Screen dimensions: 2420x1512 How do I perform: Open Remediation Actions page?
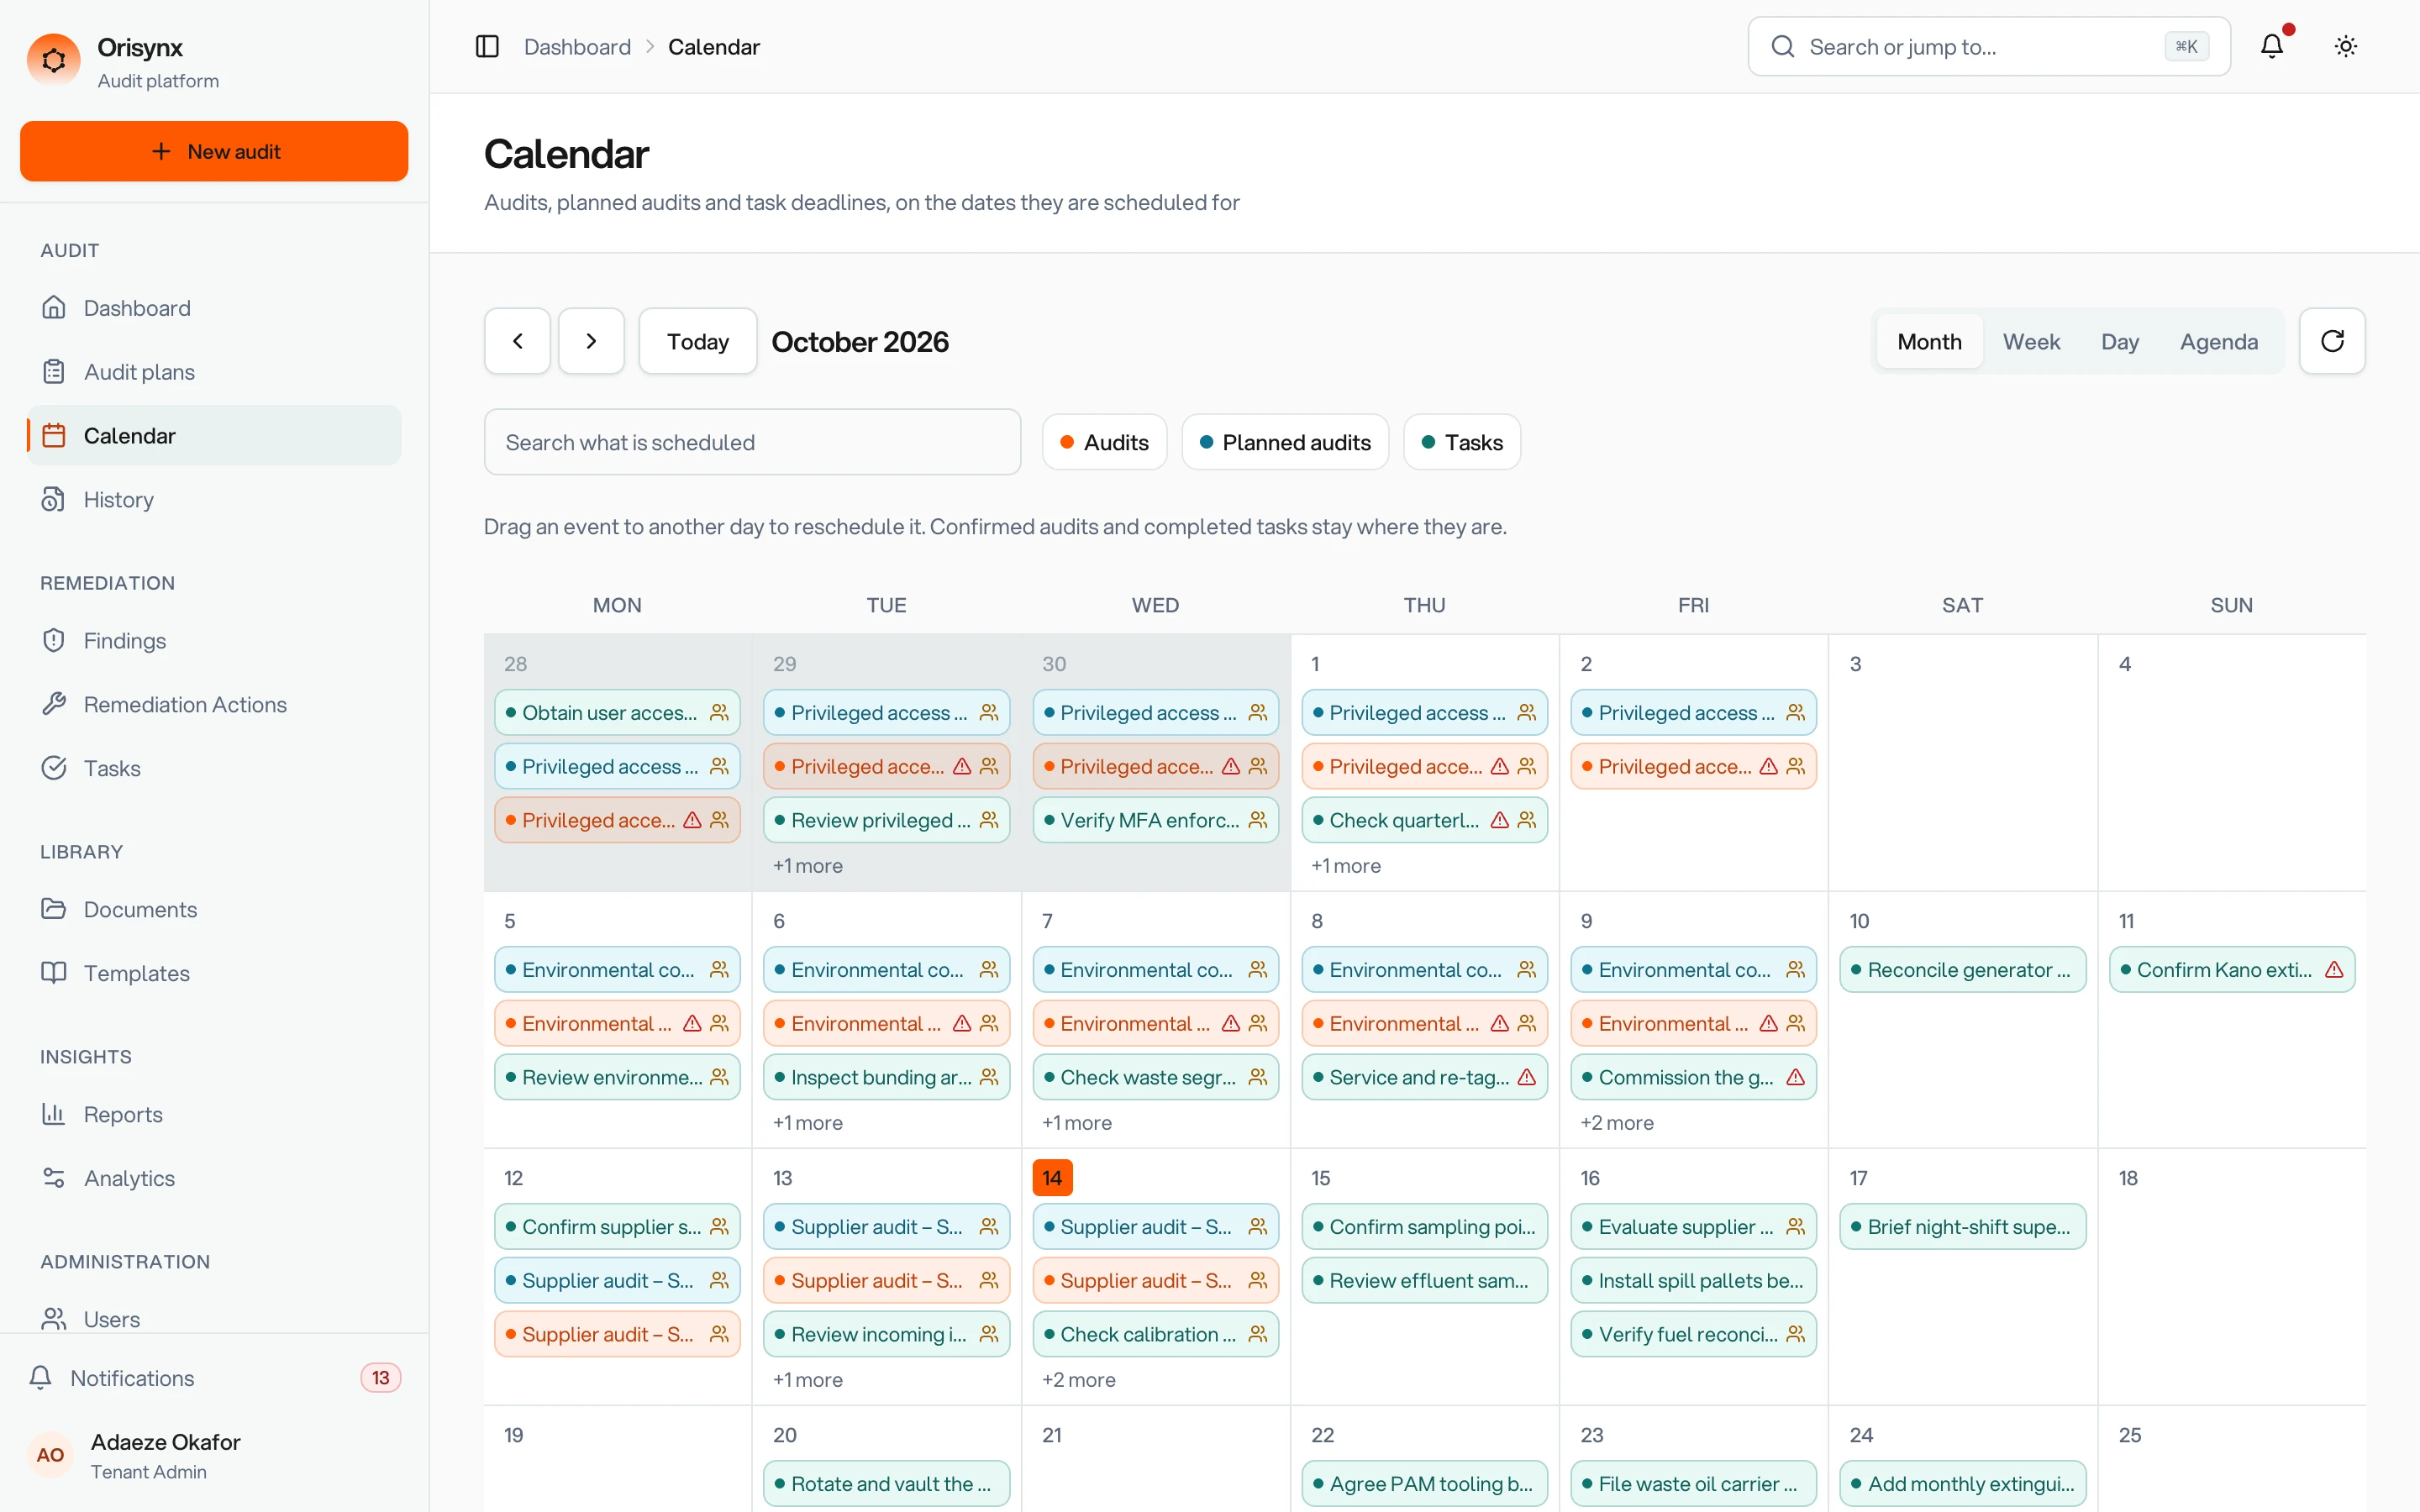coord(214,705)
